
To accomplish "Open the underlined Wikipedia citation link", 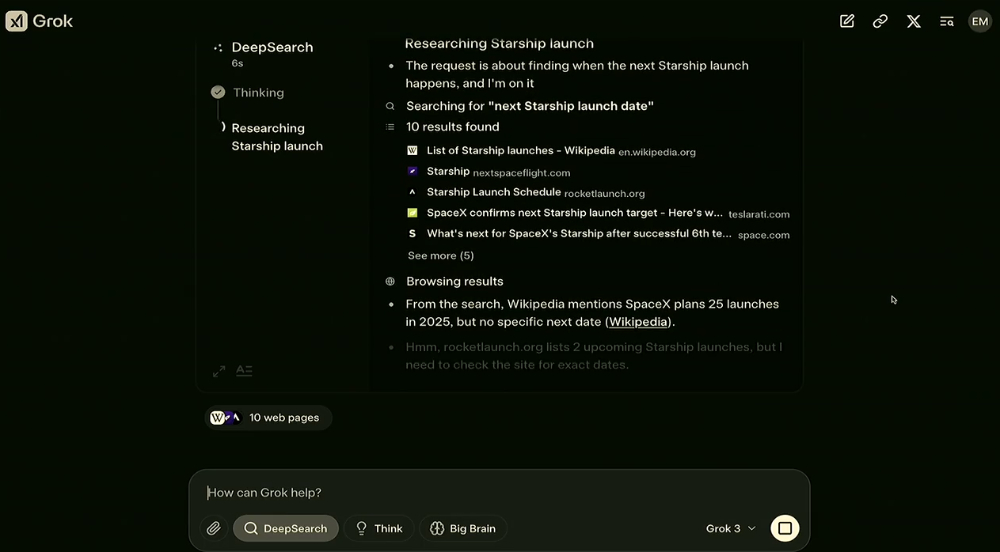I will (638, 322).
